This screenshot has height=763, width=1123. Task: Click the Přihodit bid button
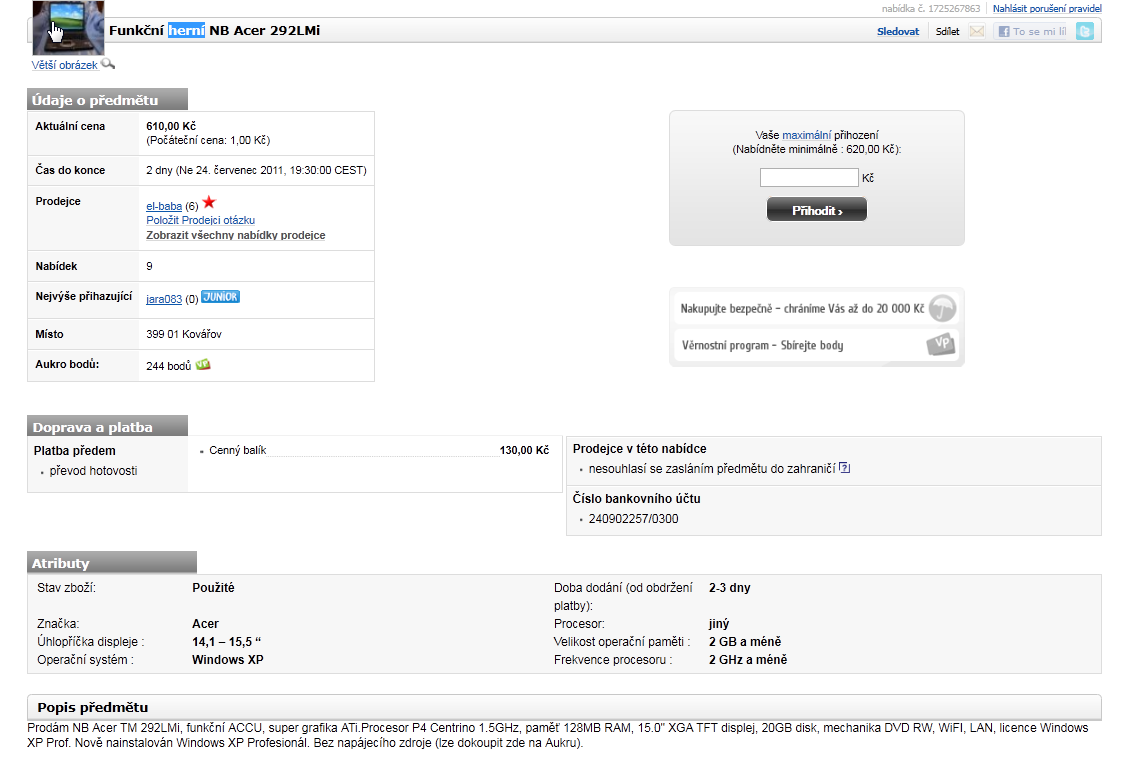[816, 210]
